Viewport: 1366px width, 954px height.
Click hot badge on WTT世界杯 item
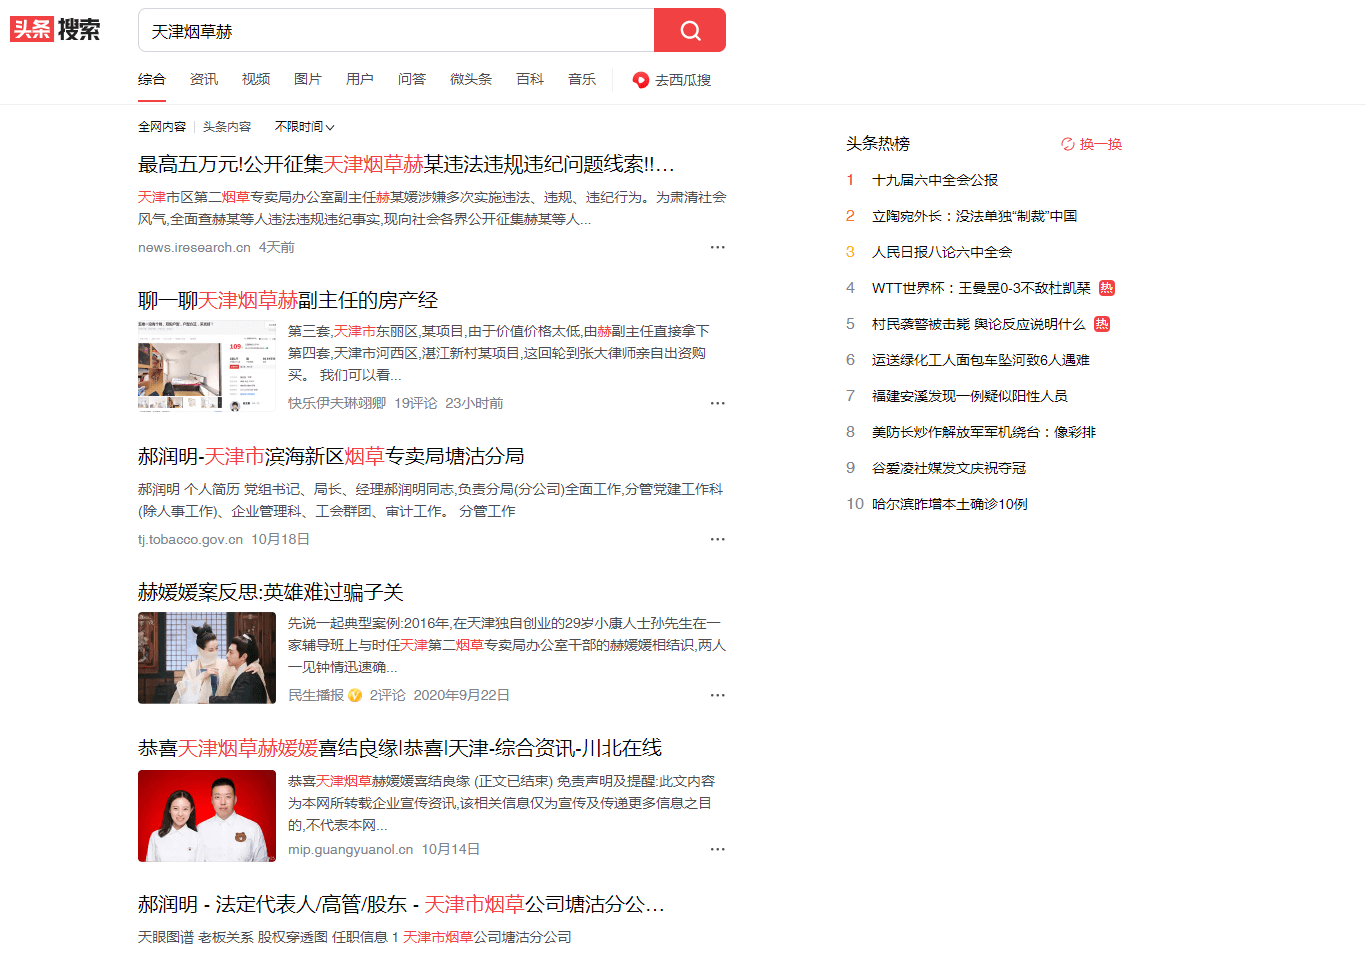point(1106,288)
